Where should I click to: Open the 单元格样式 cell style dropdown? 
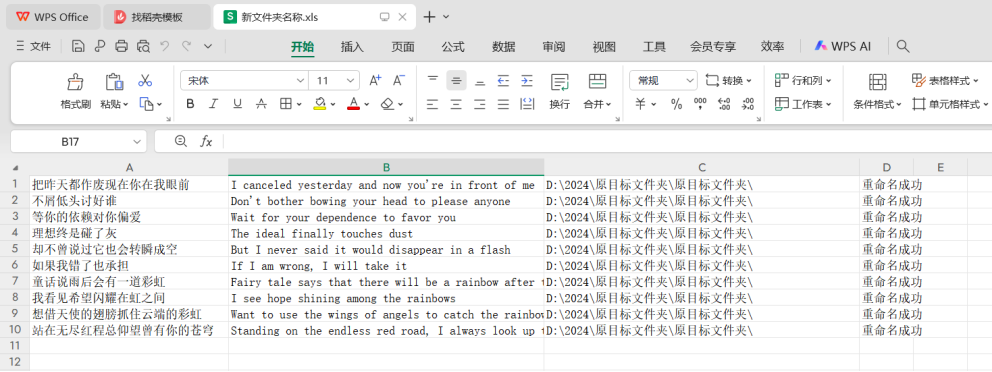click(950, 104)
